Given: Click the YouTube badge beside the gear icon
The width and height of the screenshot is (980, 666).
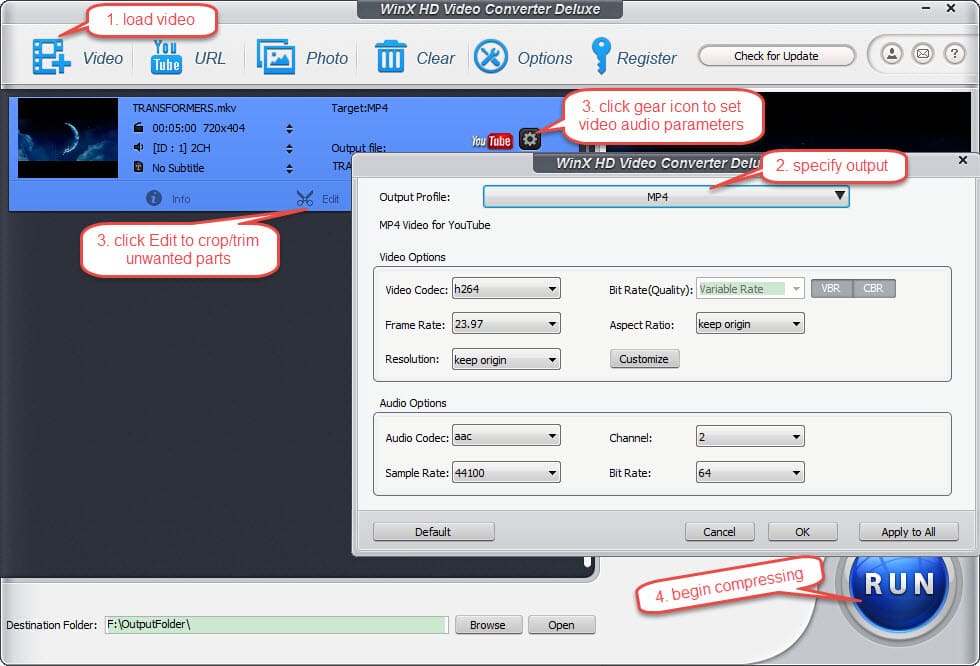Looking at the screenshot, I should [492, 141].
